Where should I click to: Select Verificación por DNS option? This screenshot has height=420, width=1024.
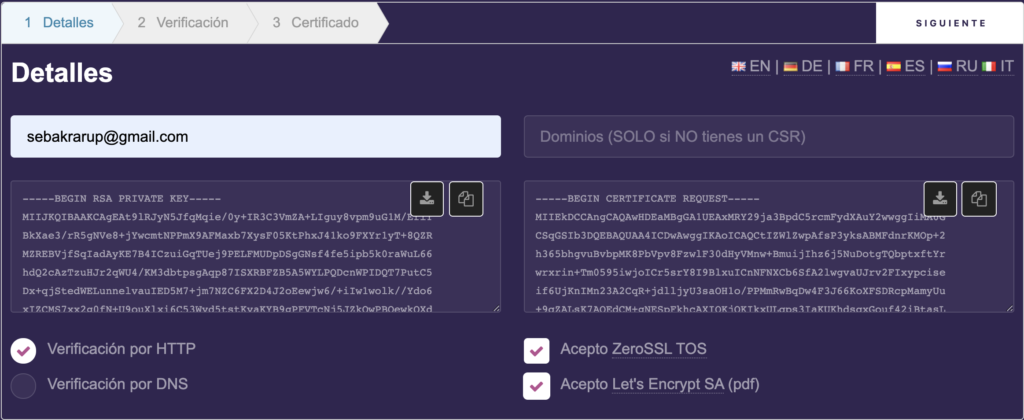24,384
